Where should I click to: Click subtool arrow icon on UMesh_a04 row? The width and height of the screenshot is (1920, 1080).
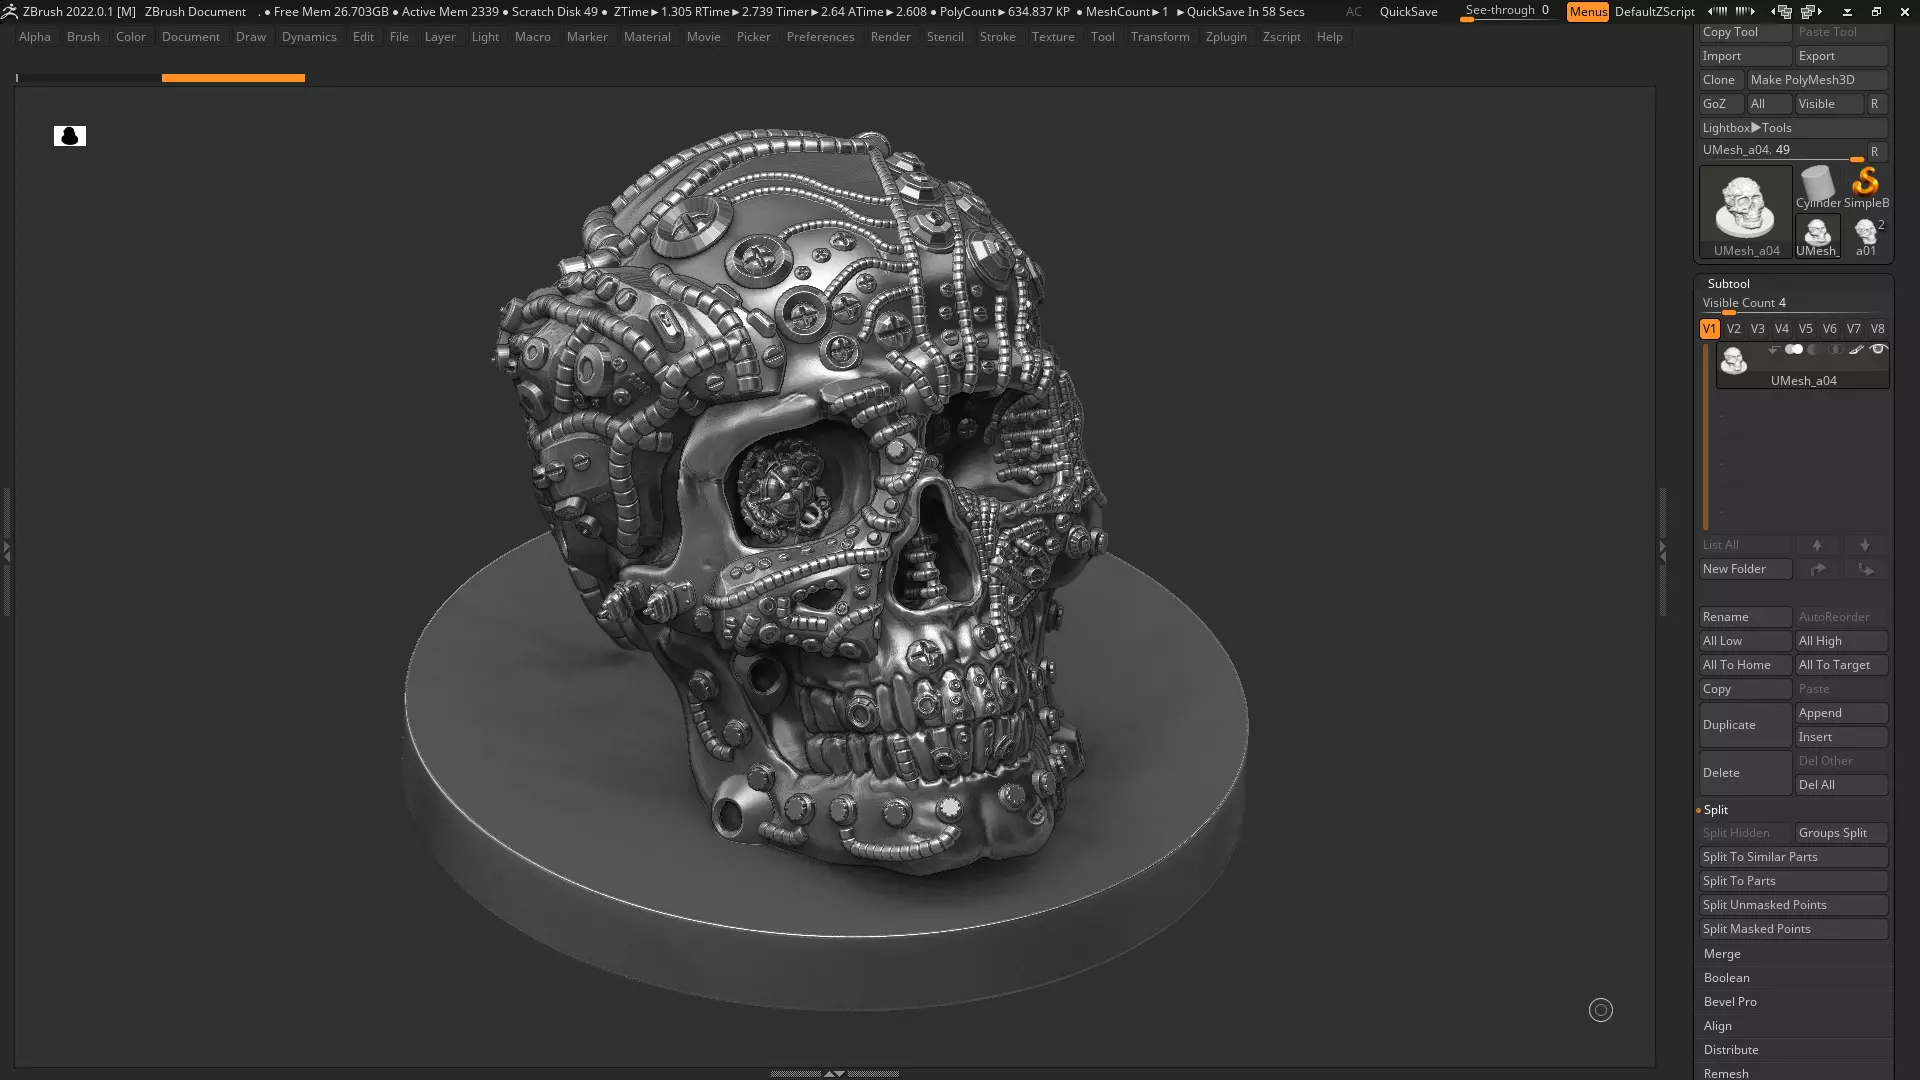click(x=1773, y=350)
